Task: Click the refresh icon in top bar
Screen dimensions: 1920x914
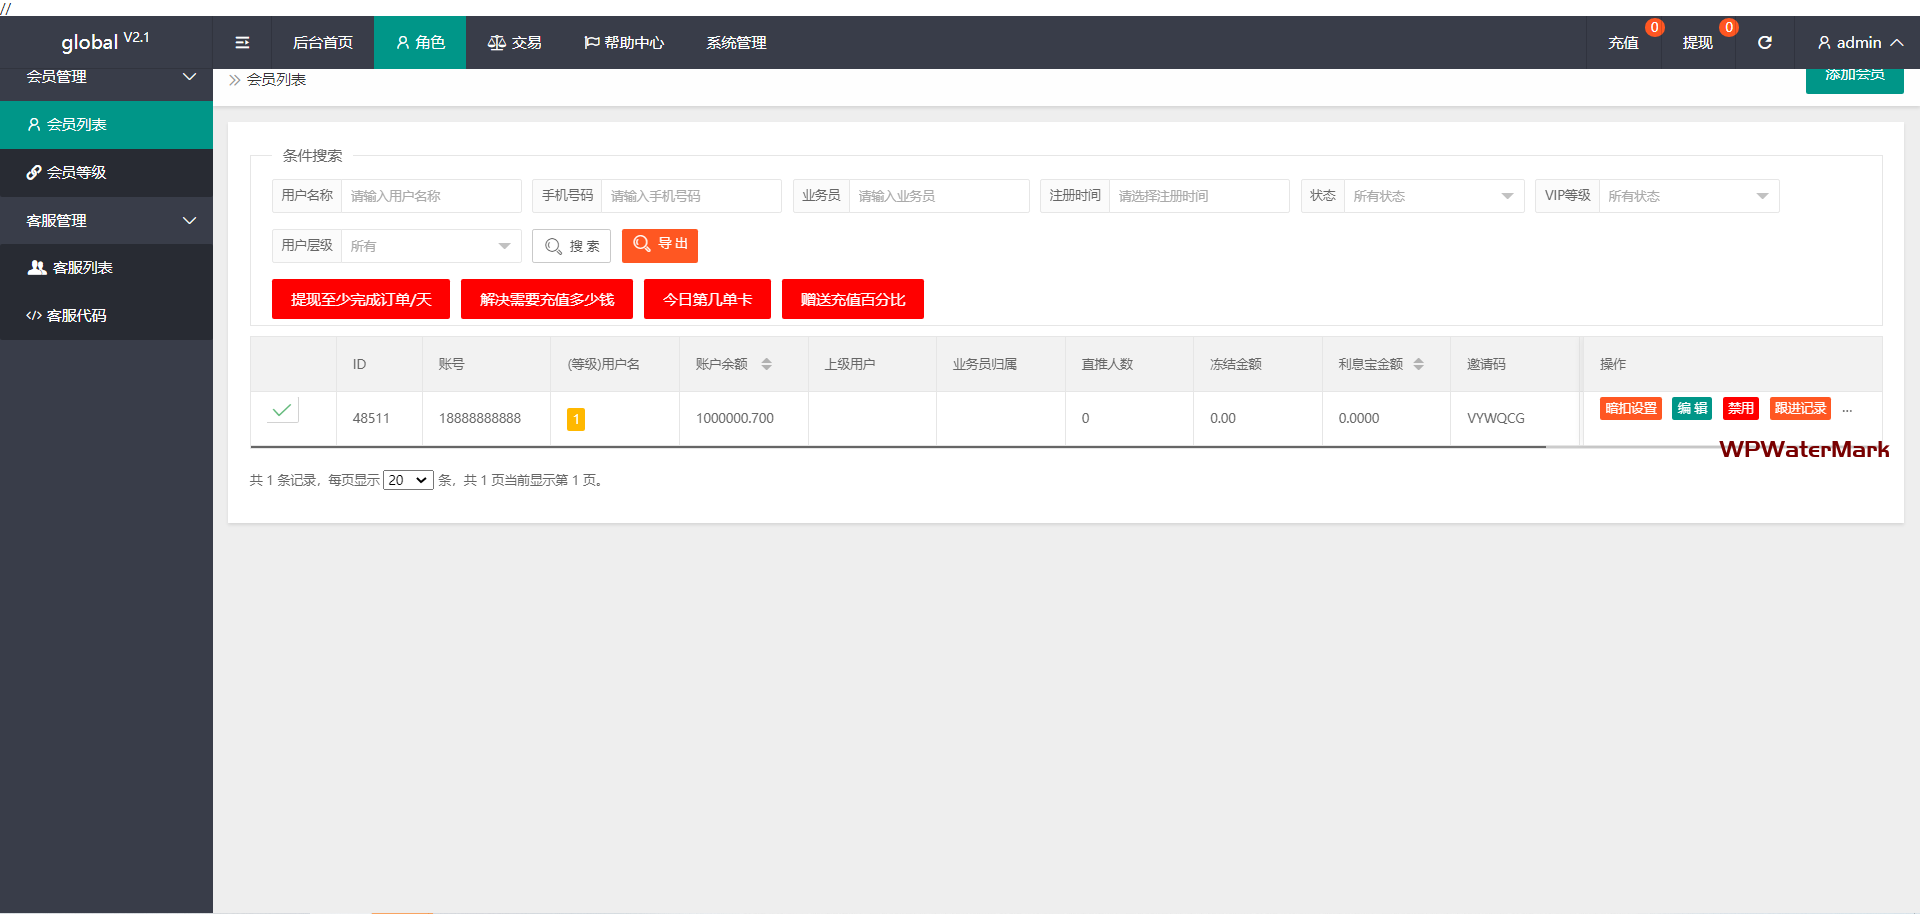Action: coord(1765,43)
